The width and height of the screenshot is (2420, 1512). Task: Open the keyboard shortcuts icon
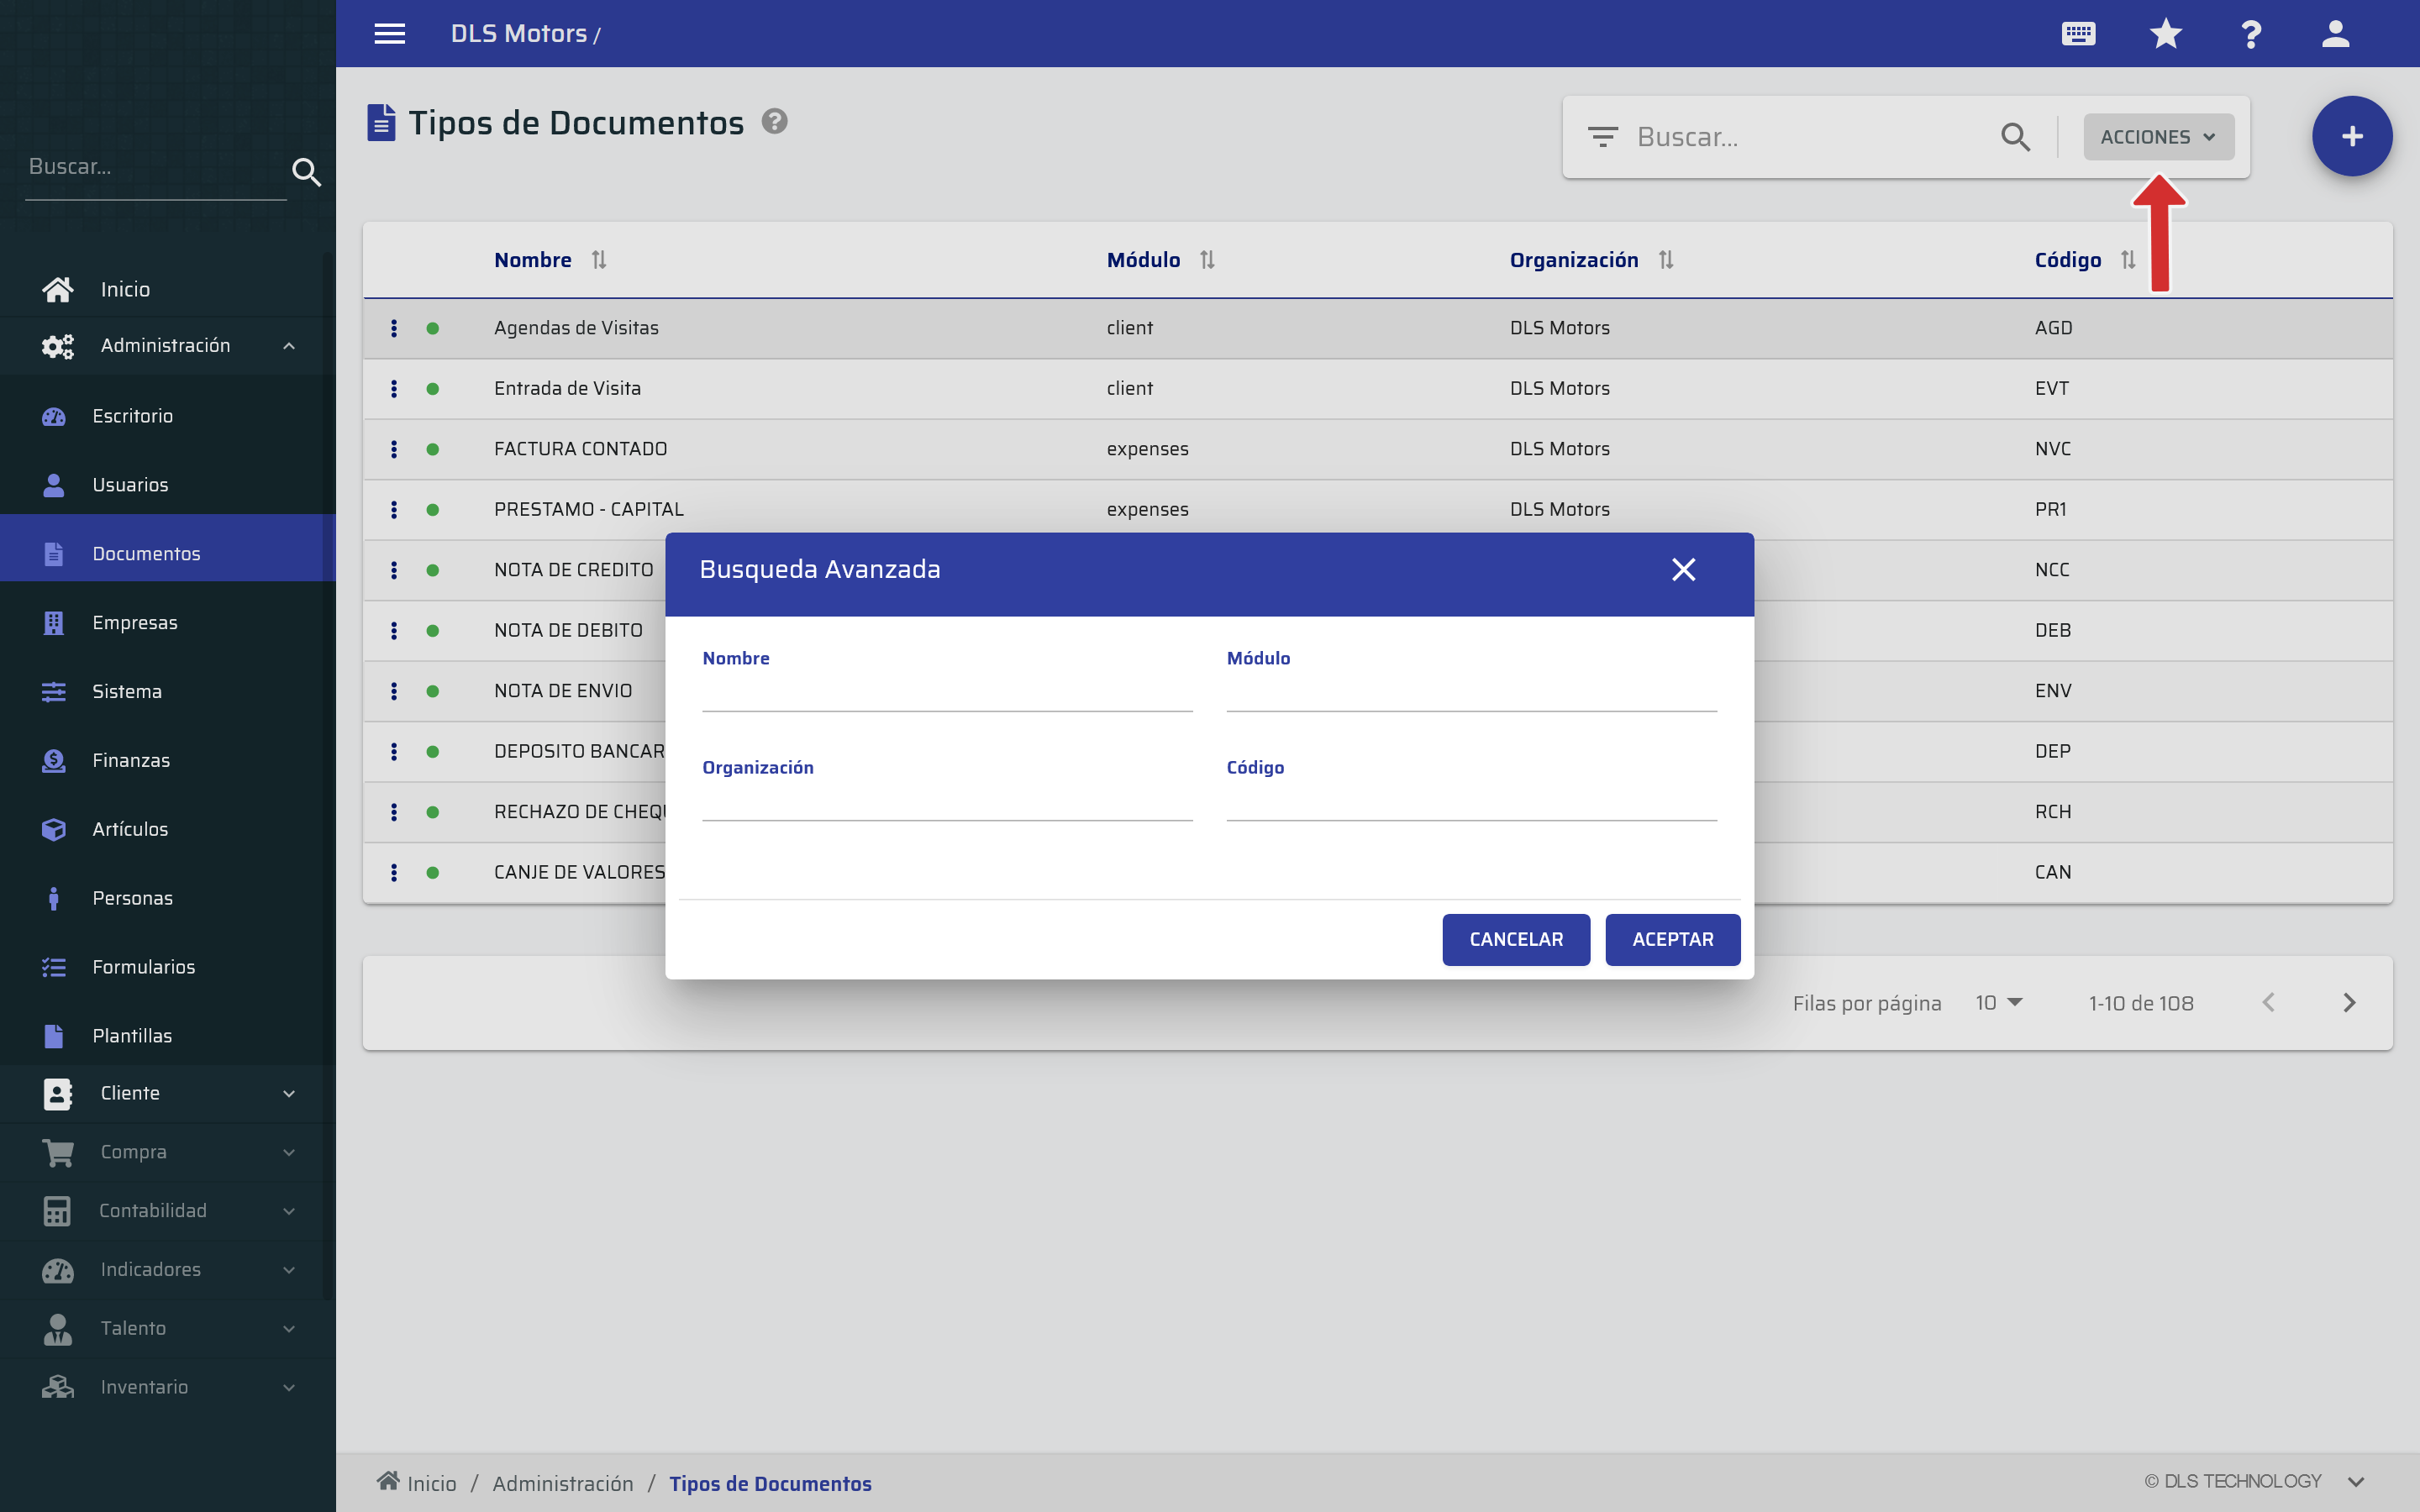(2078, 34)
